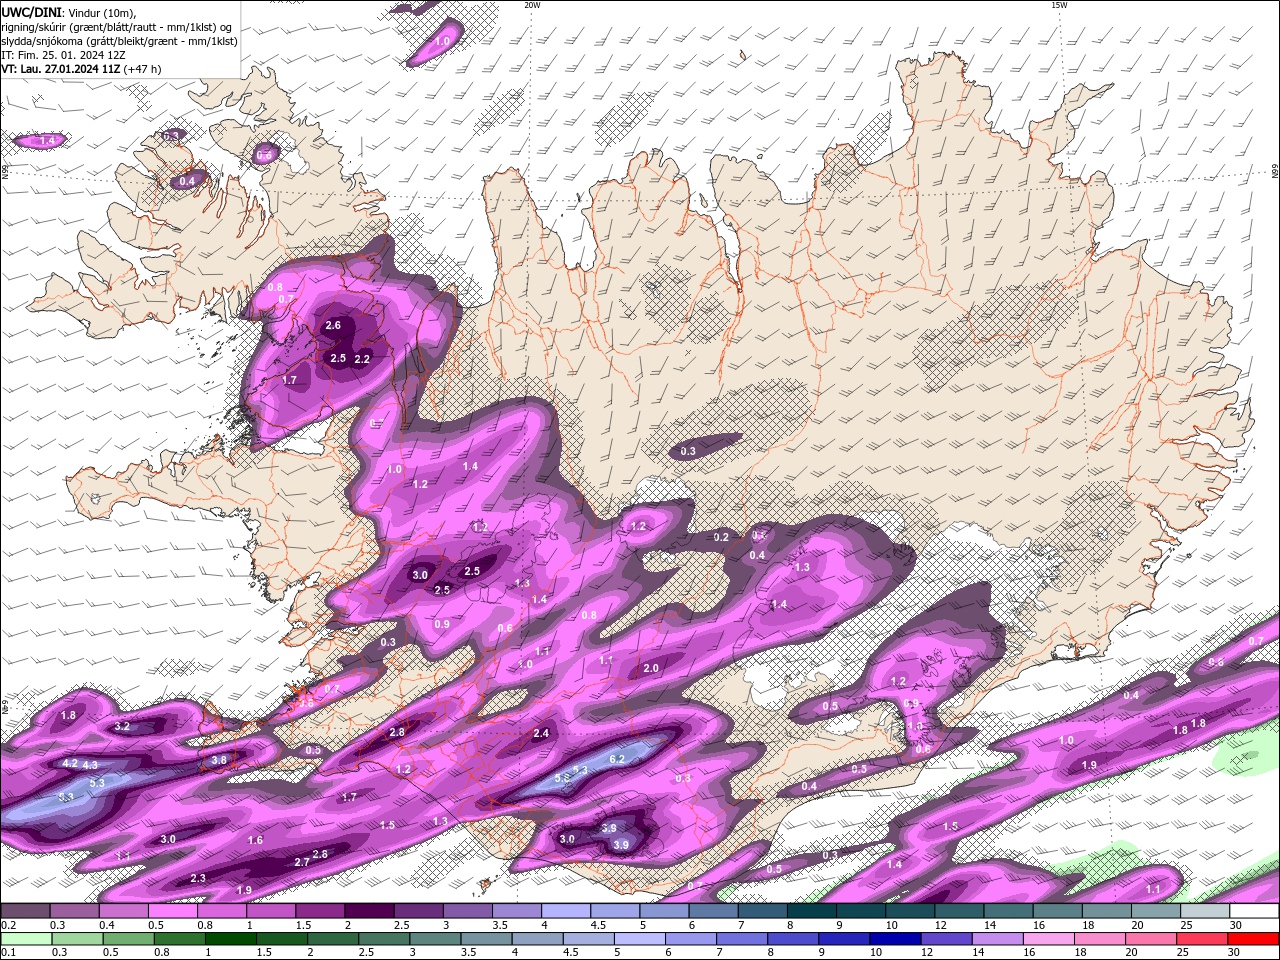1280x960 pixels.
Task: Click the 4.2 precipitation value on the map
Action: click(70, 763)
